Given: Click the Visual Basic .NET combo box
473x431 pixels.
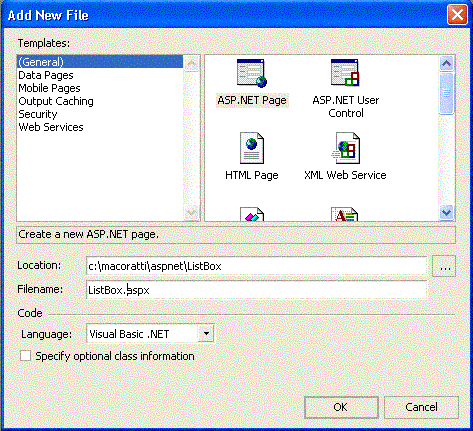Looking at the screenshot, I should coord(150,333).
